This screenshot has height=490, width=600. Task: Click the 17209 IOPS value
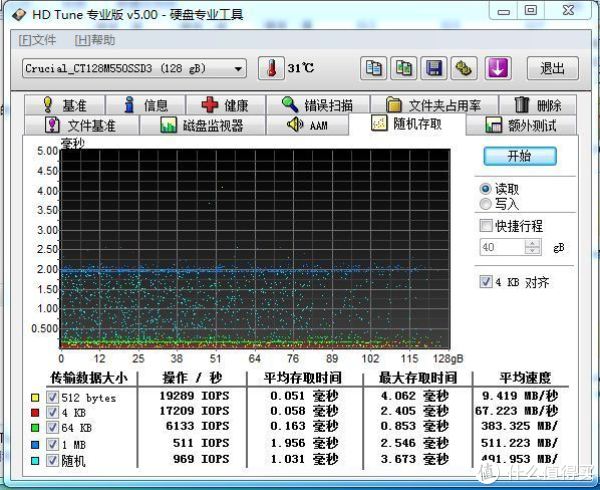194,411
